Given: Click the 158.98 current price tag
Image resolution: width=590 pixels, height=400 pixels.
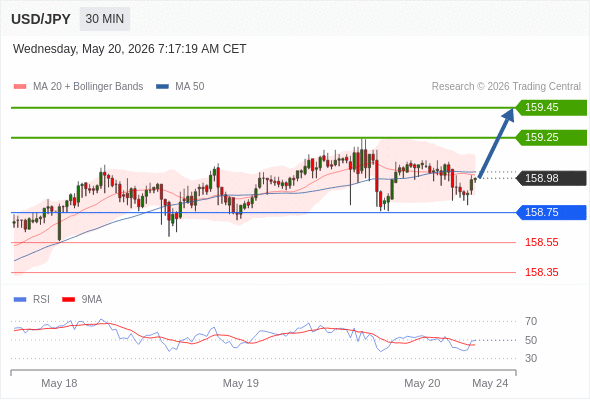Looking at the screenshot, I should pyautogui.click(x=551, y=178).
